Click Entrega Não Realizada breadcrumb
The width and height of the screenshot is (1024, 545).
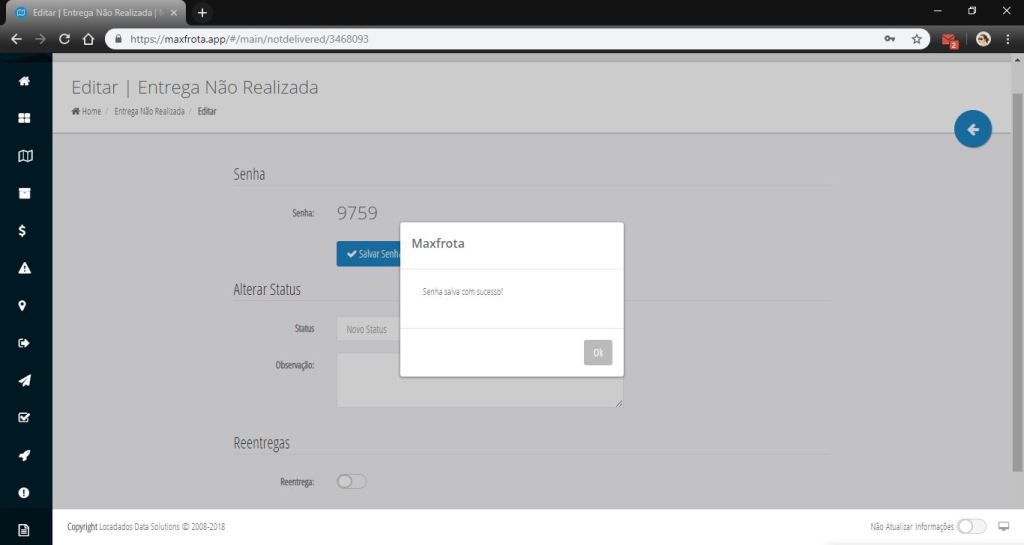[x=149, y=111]
